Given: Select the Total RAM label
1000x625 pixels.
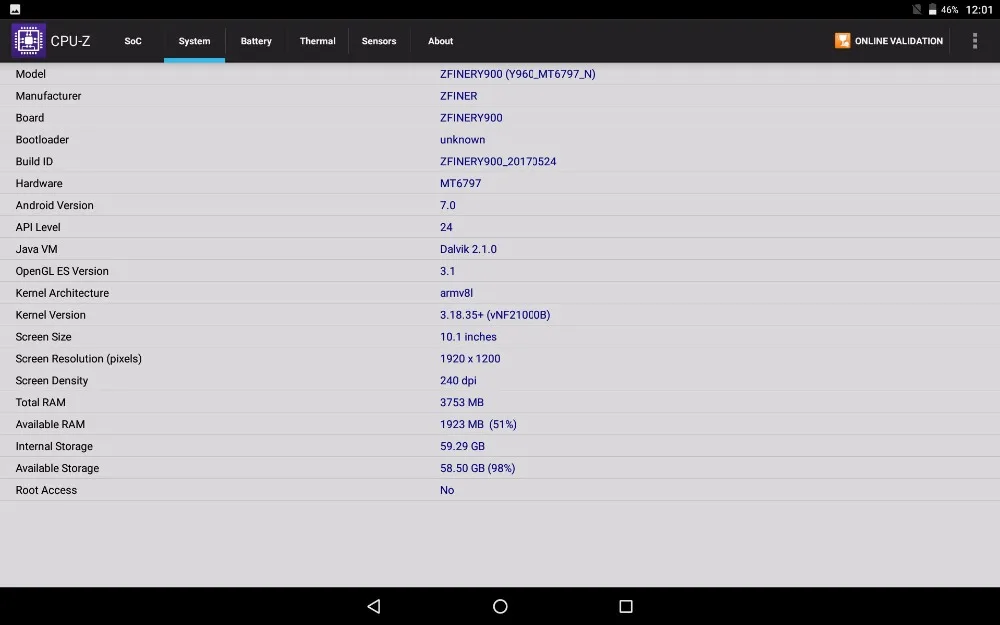Looking at the screenshot, I should pyautogui.click(x=41, y=402).
